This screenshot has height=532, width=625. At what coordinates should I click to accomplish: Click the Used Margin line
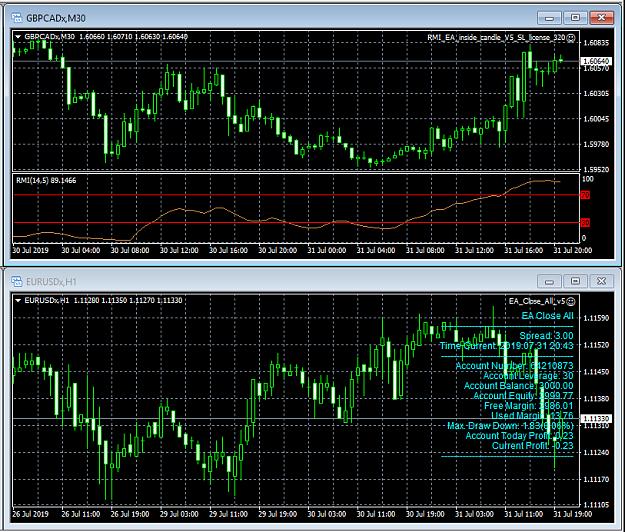[x=532, y=416]
